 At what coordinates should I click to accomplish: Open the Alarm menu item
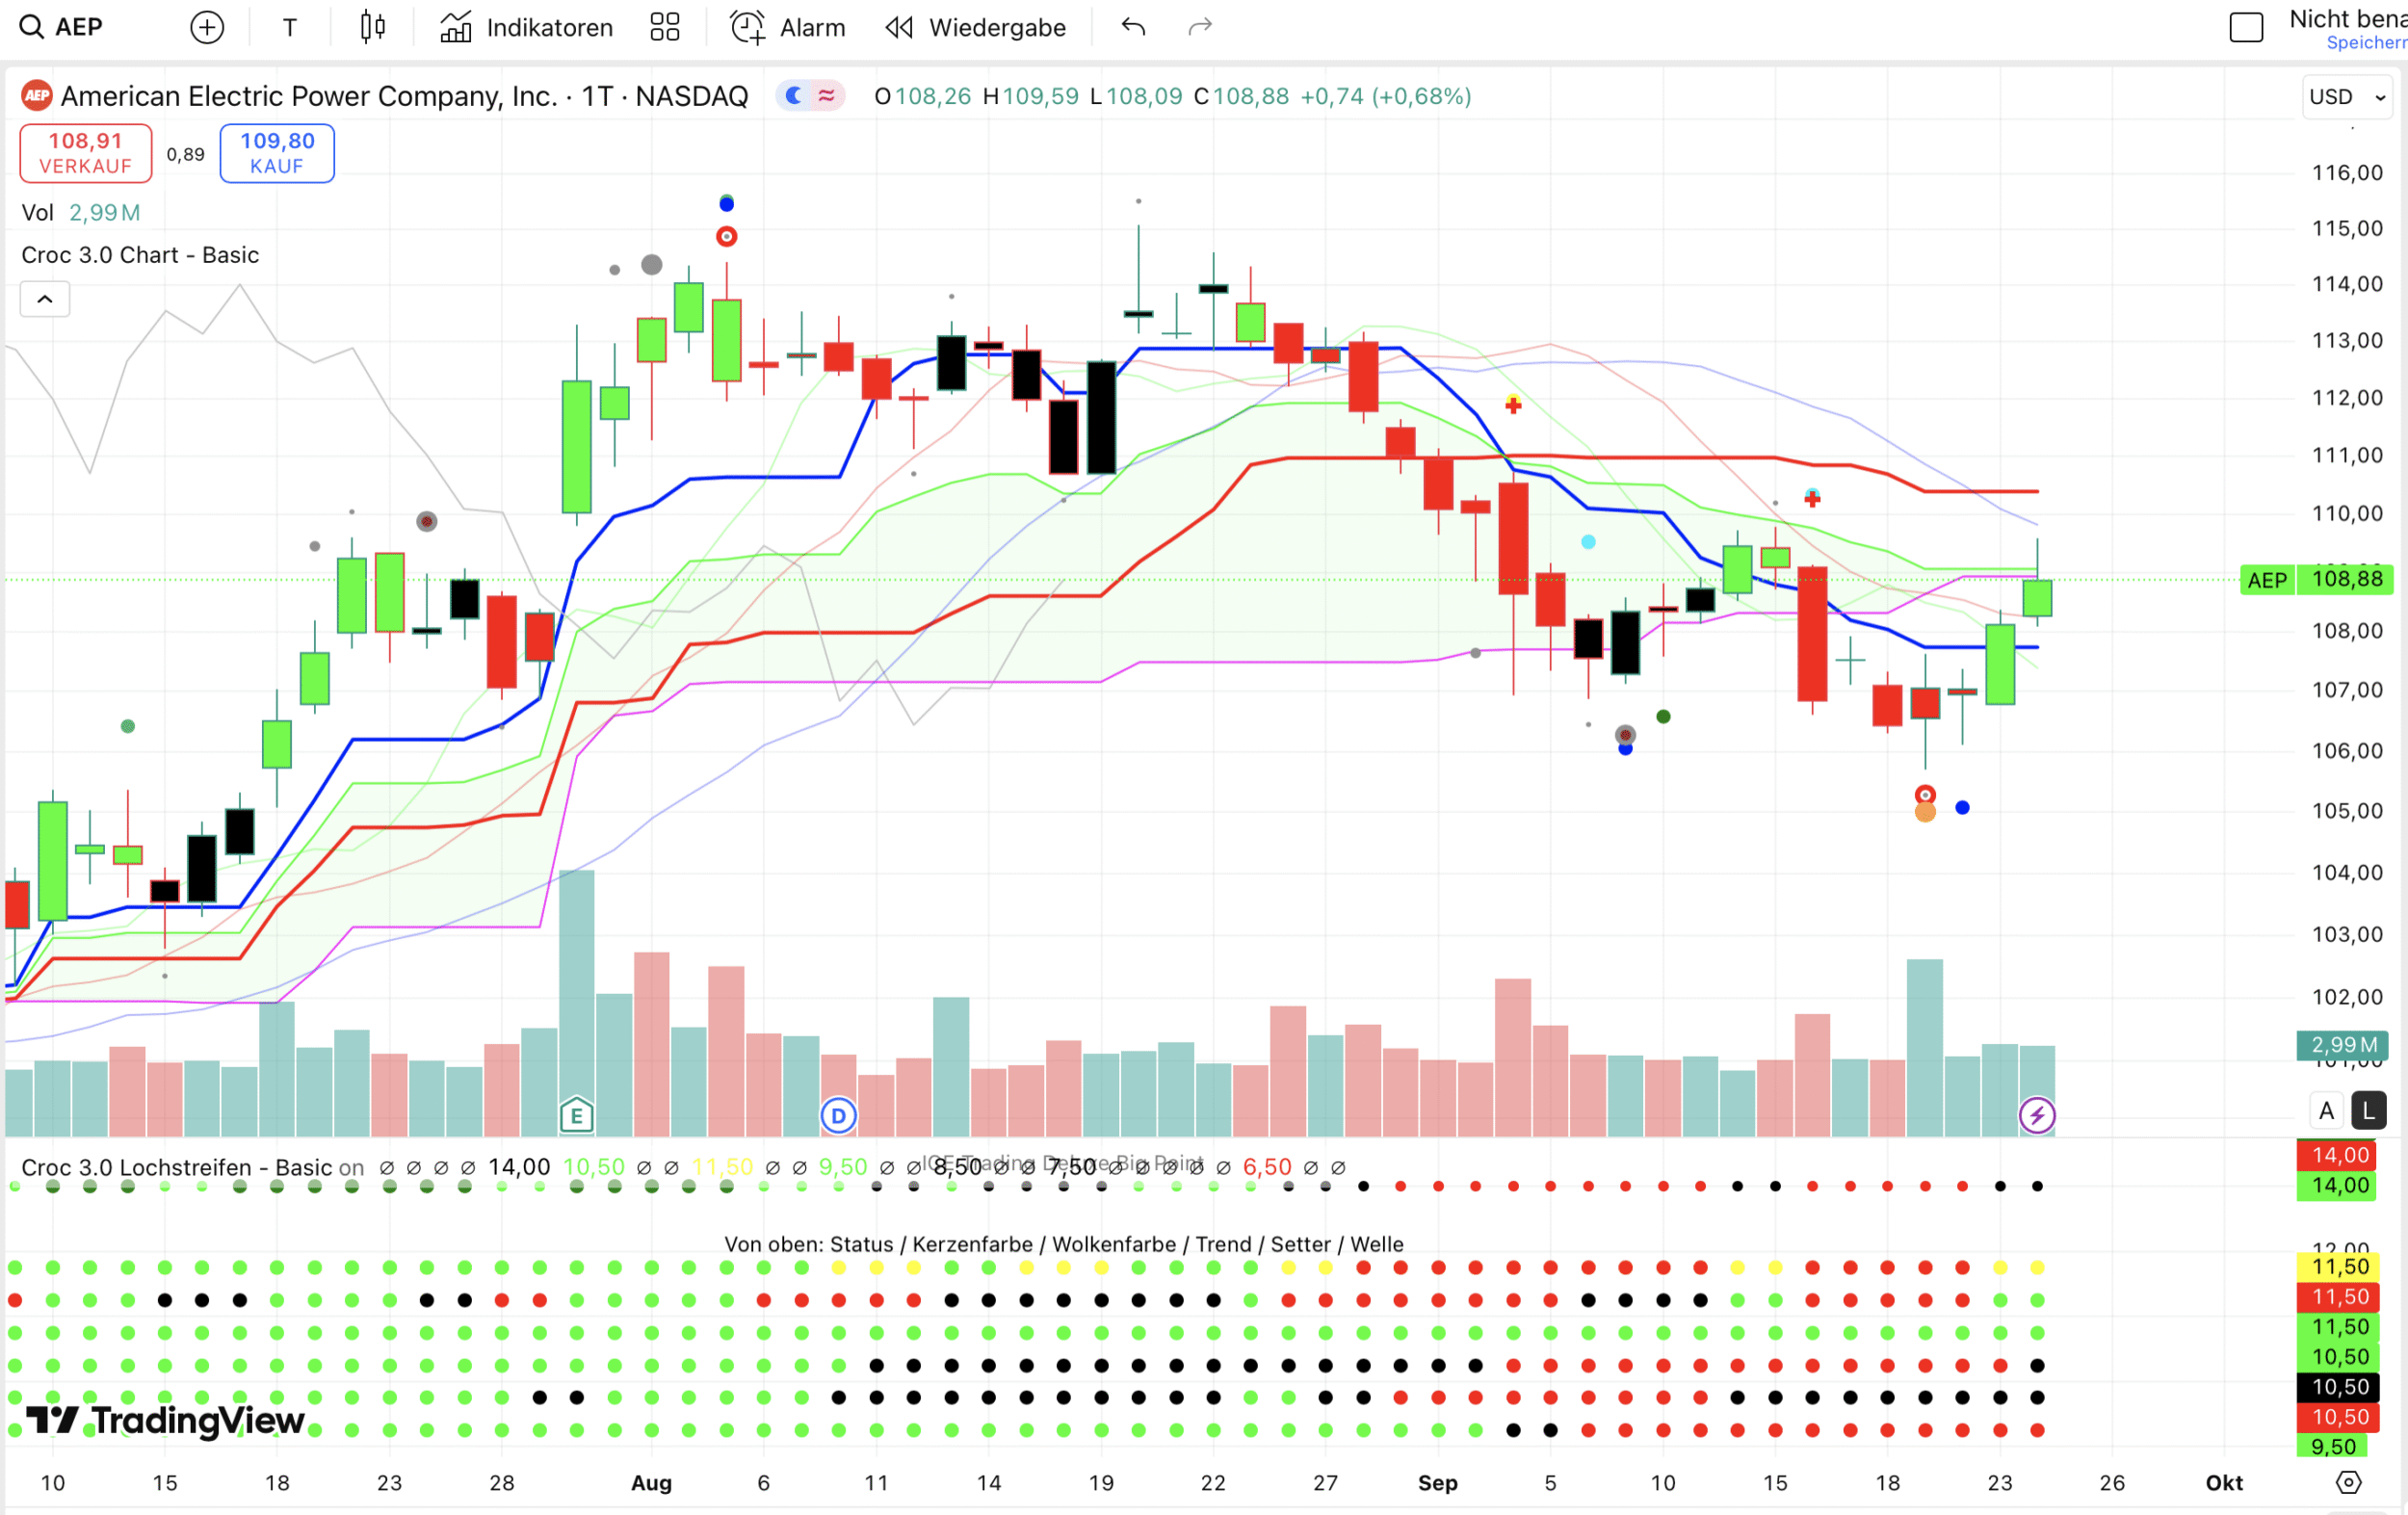coord(788,27)
